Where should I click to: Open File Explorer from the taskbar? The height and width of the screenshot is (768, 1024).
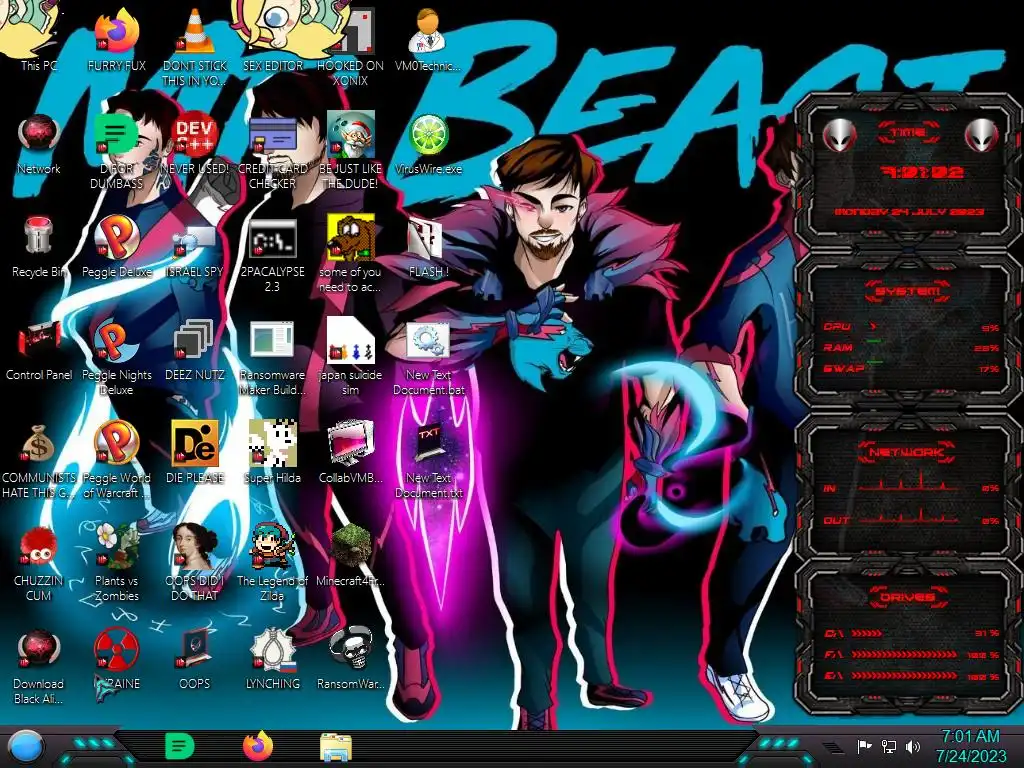tap(336, 747)
